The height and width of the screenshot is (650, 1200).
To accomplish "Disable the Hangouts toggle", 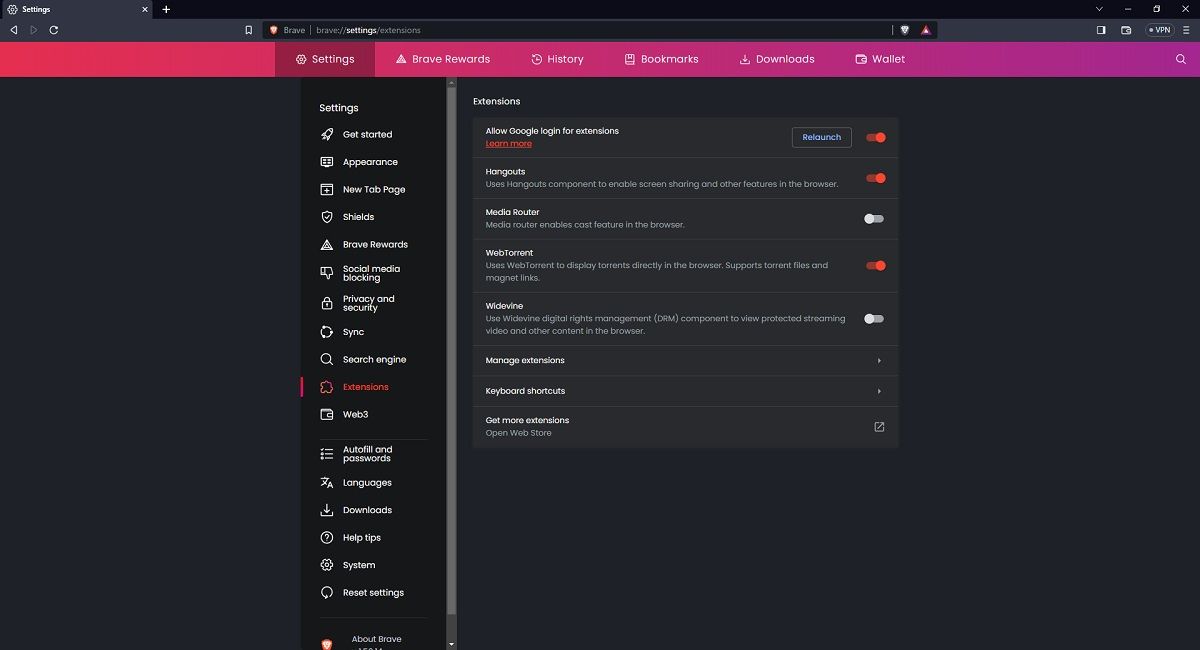I will pos(875,178).
